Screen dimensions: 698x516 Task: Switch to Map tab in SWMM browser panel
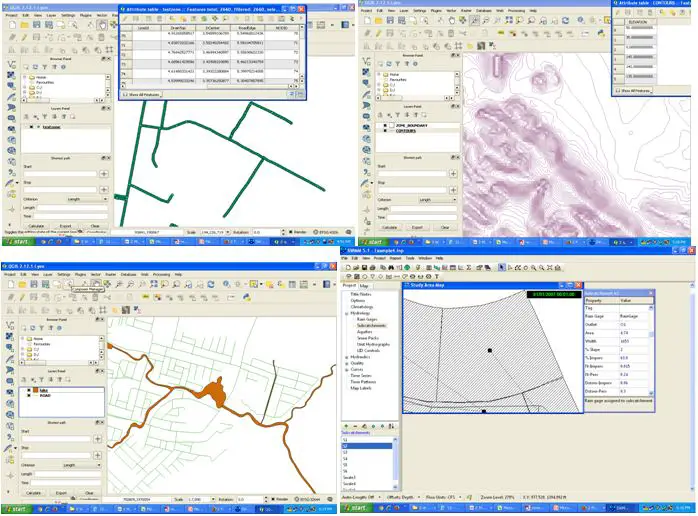tap(364, 285)
